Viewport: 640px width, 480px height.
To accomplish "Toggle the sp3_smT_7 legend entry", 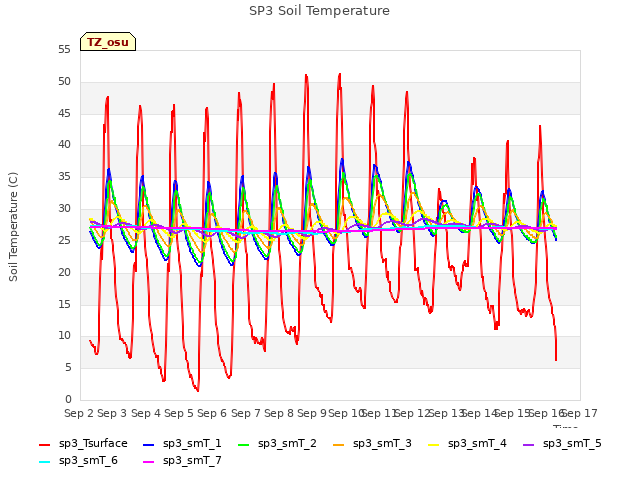I will point(182,460).
